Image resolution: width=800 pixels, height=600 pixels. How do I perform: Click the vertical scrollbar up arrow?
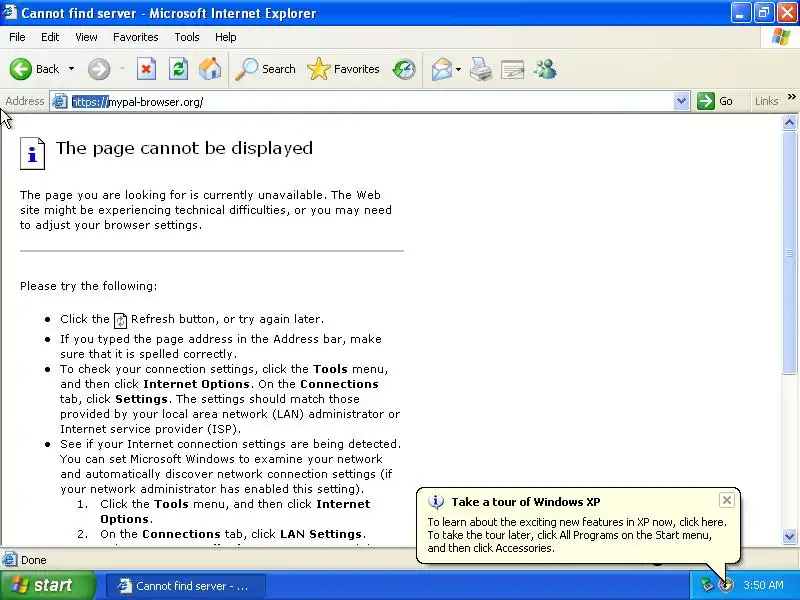pos(789,122)
